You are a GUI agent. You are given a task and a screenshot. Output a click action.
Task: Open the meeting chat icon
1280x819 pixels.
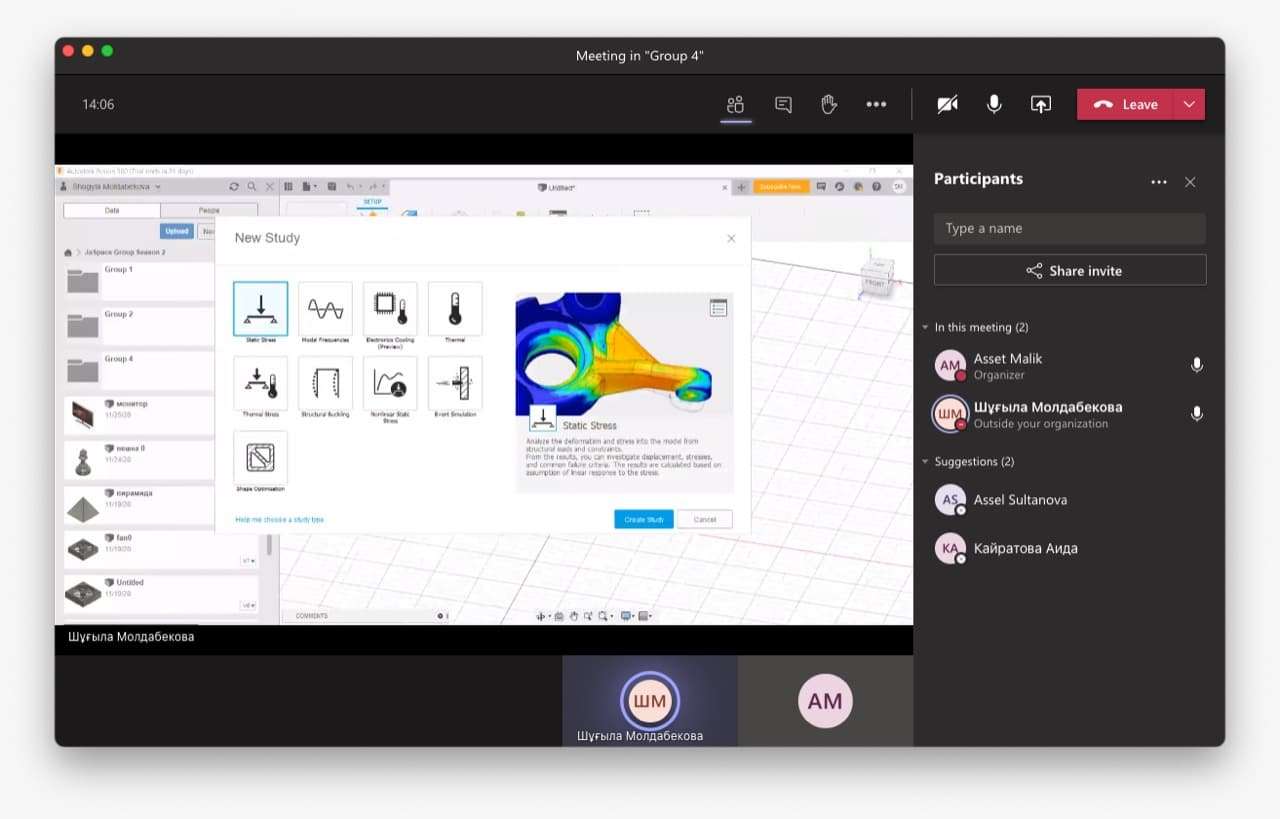click(x=783, y=104)
